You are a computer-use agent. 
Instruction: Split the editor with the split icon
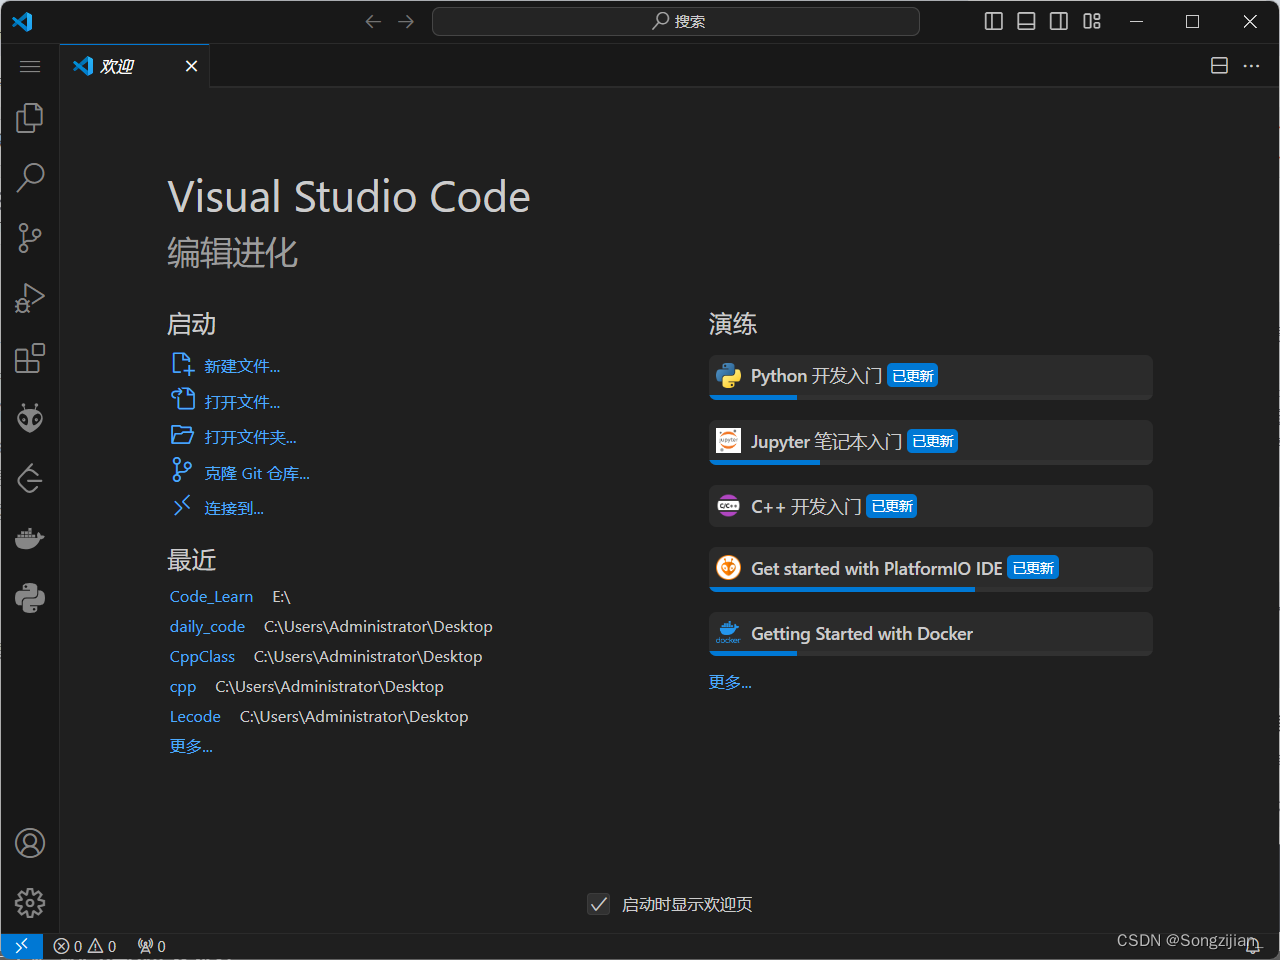[1219, 66]
